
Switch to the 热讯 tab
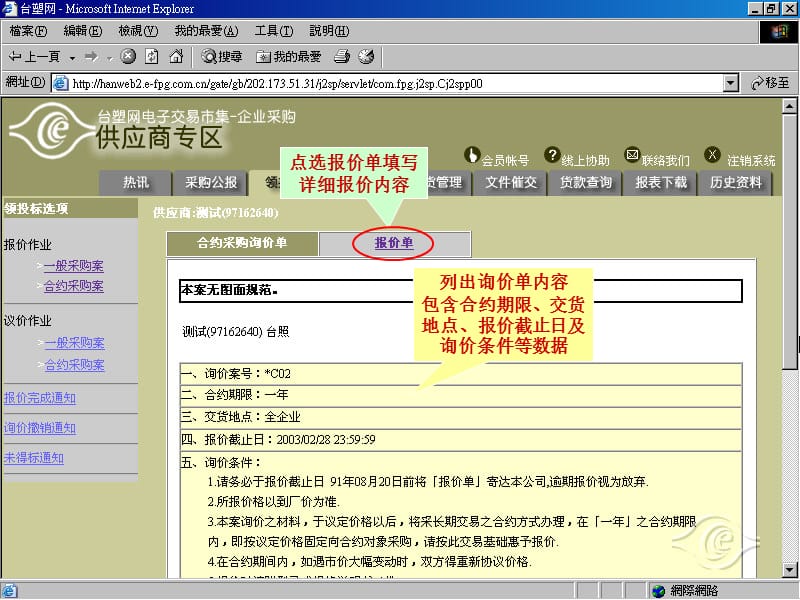pyautogui.click(x=135, y=183)
